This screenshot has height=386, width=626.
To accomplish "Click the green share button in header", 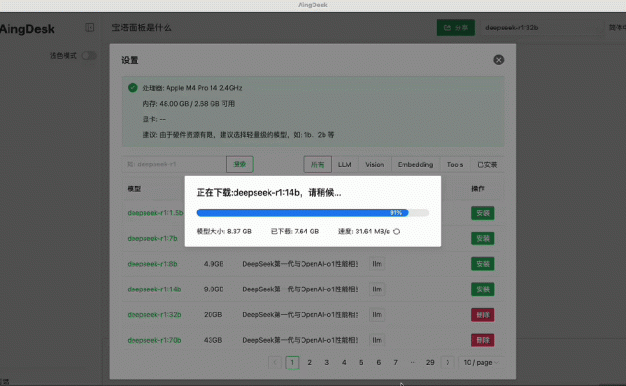I will click(456, 28).
